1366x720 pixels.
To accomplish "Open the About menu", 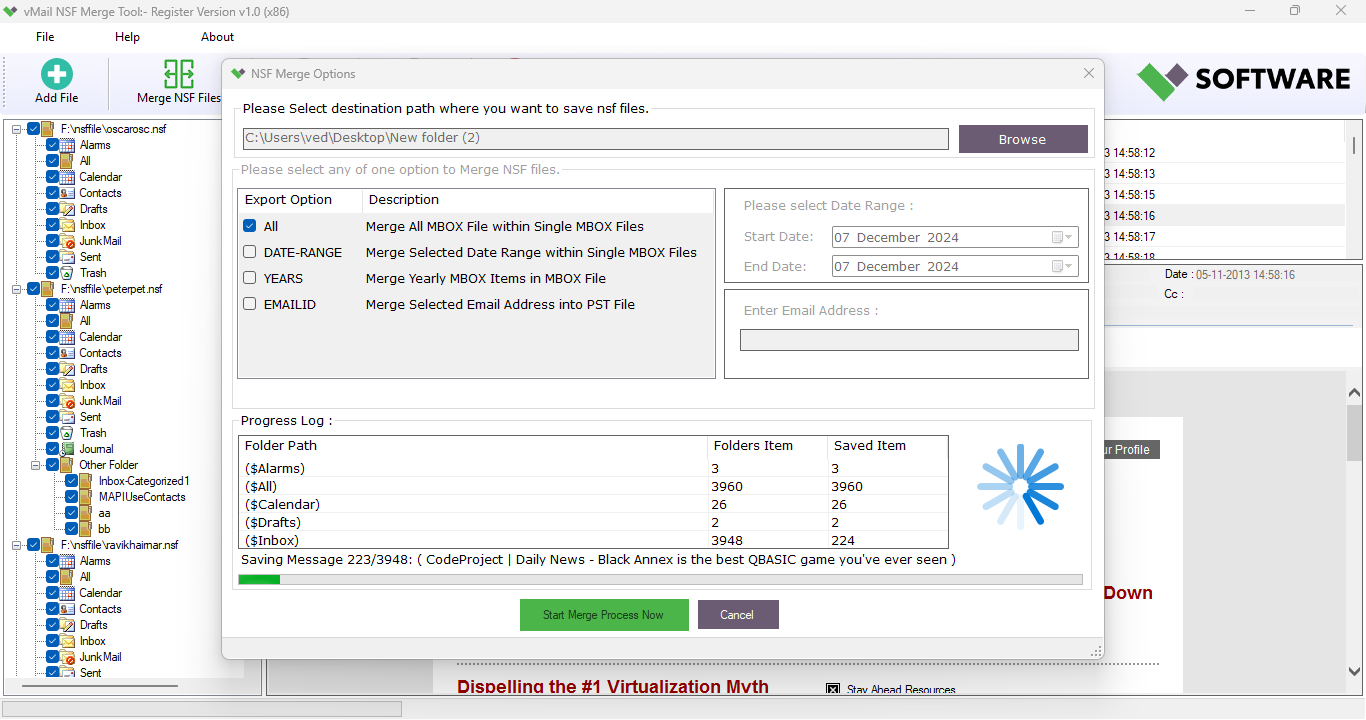I will pyautogui.click(x=217, y=37).
